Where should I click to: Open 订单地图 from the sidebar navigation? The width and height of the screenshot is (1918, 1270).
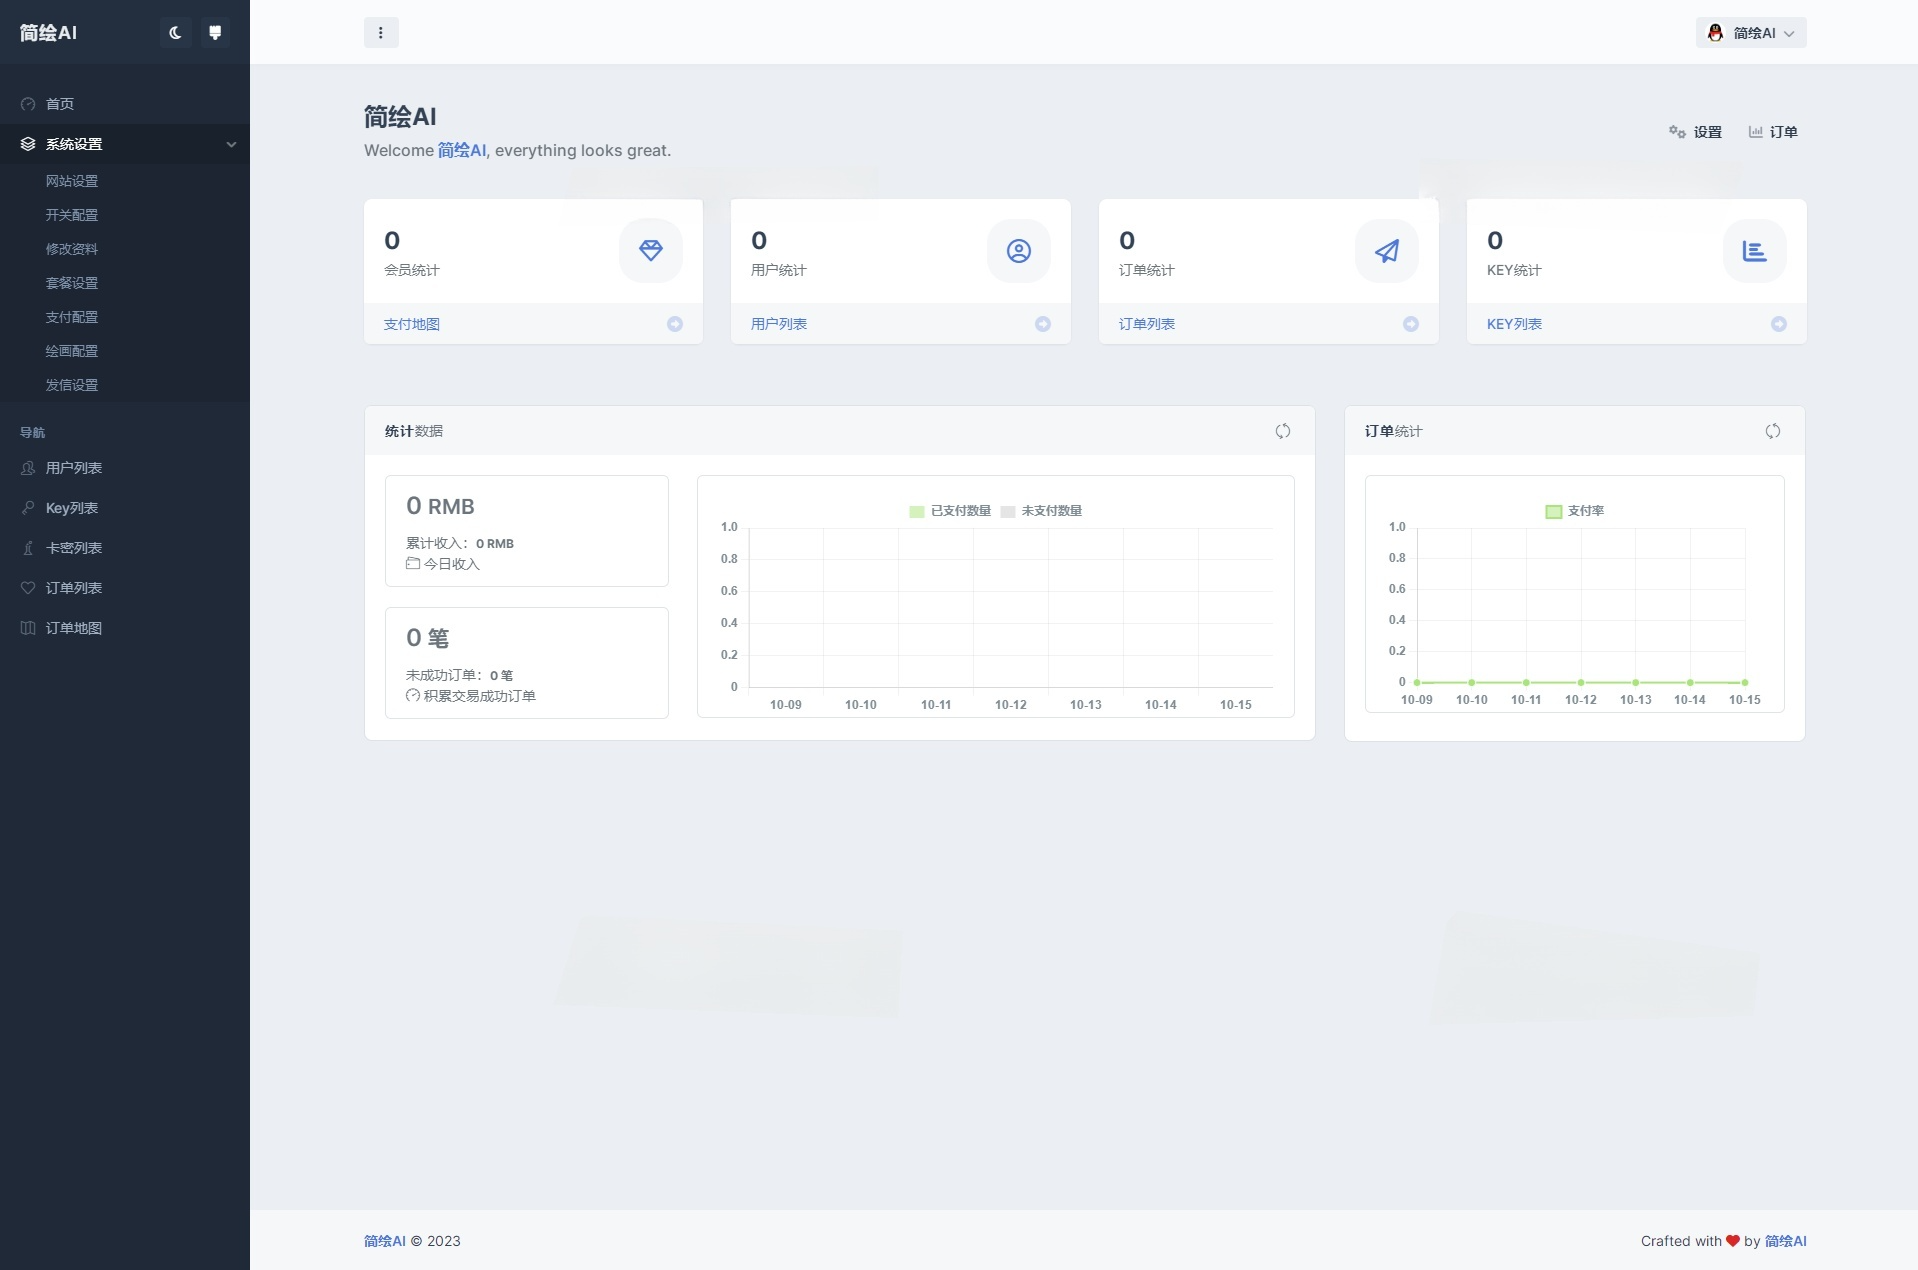coord(75,628)
